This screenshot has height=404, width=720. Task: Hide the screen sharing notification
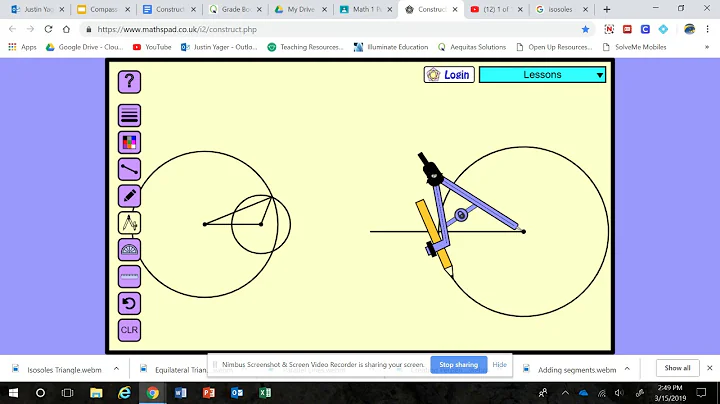[x=500, y=365]
